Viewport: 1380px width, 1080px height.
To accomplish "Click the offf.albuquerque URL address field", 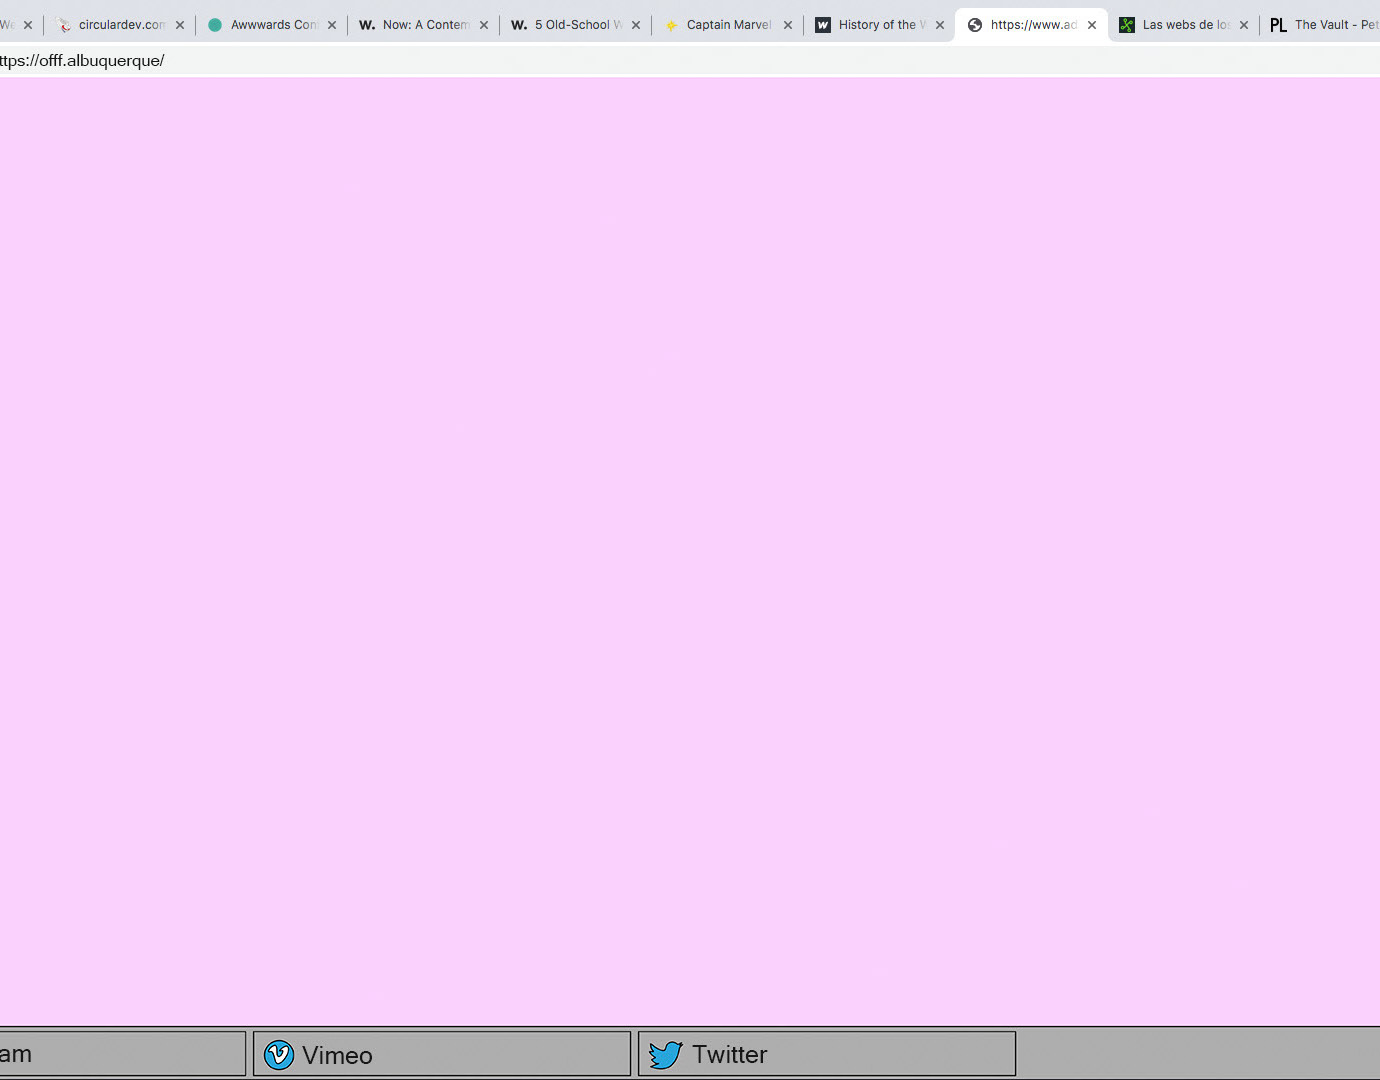I will tap(690, 60).
